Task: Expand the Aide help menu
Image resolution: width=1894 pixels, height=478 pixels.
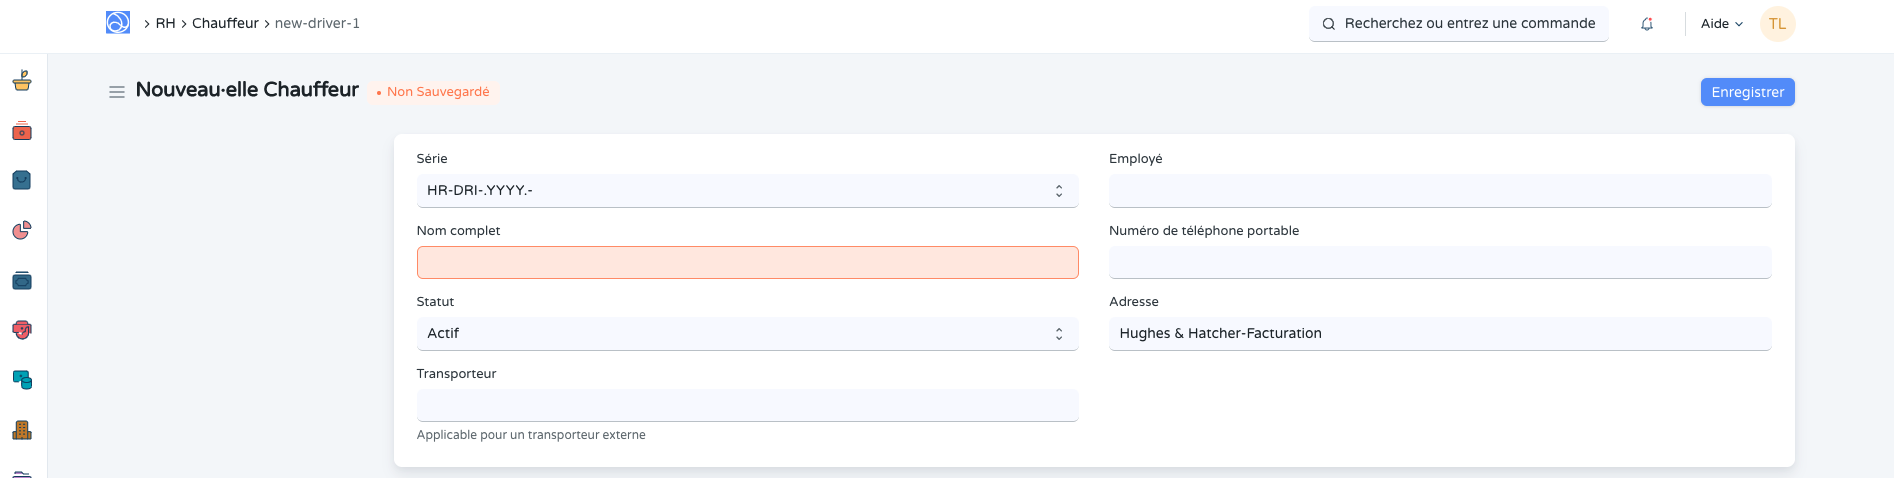Action: point(1721,24)
